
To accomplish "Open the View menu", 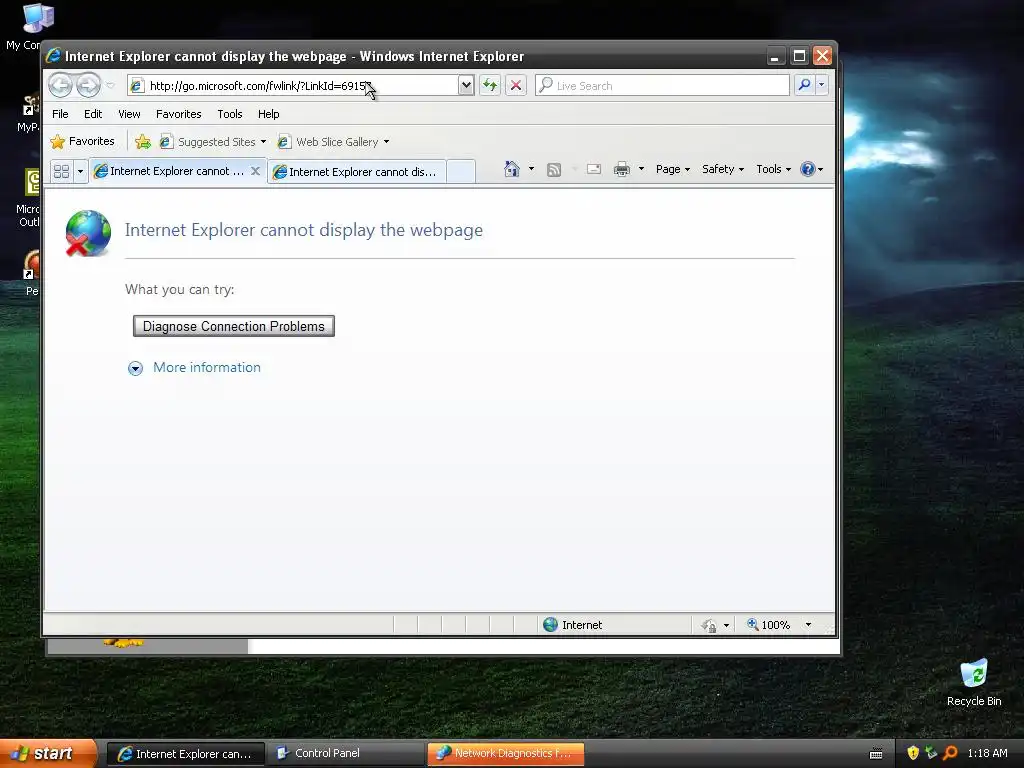I will click(129, 114).
